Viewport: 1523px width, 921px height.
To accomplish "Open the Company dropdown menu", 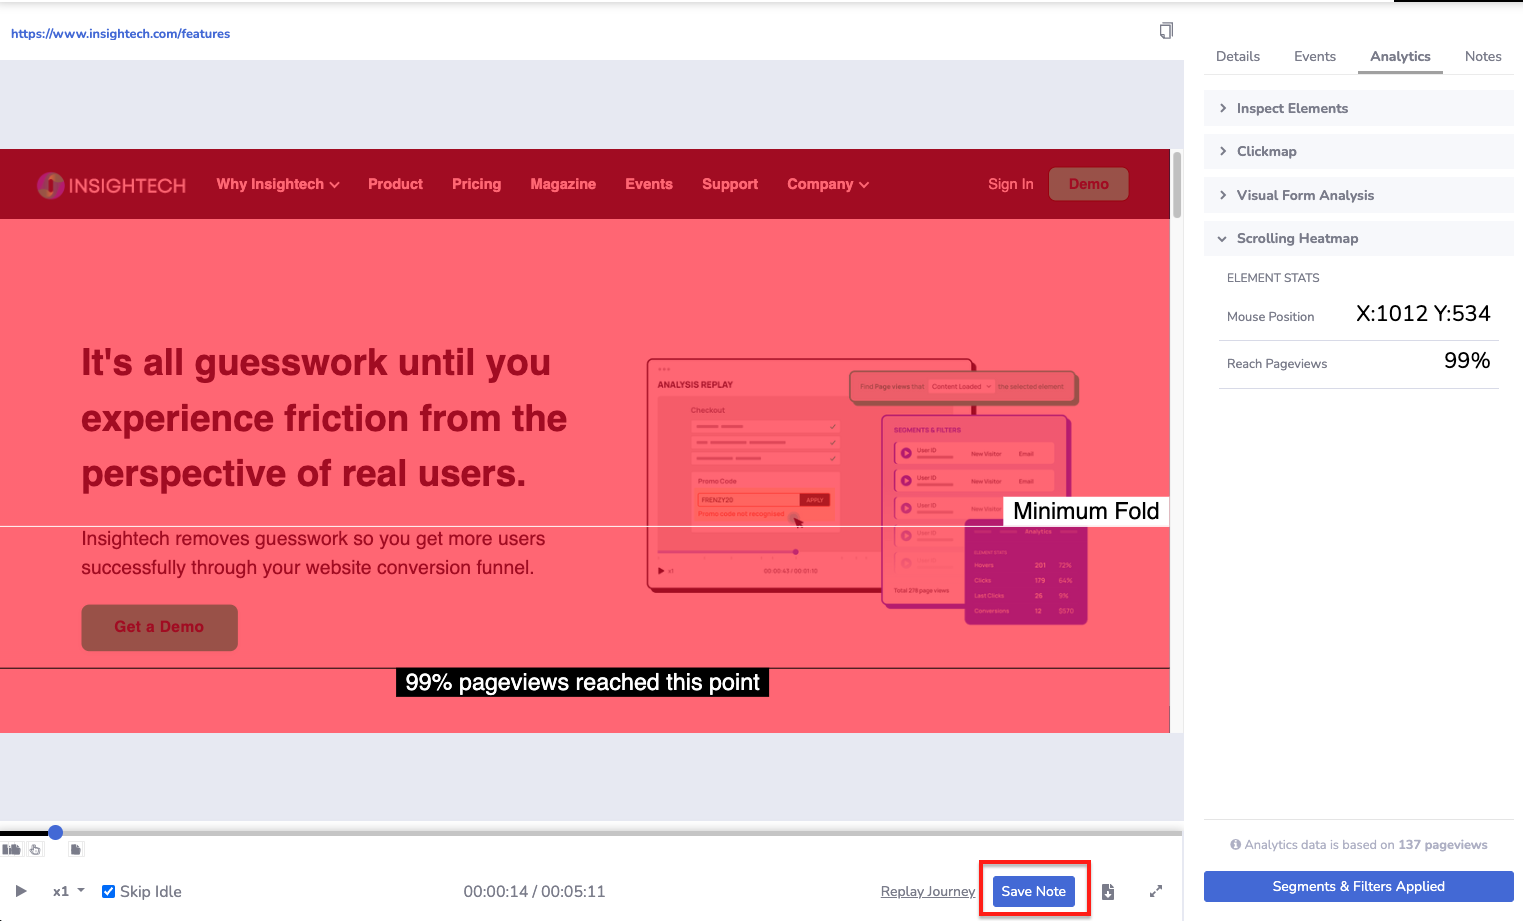I will (x=828, y=184).
